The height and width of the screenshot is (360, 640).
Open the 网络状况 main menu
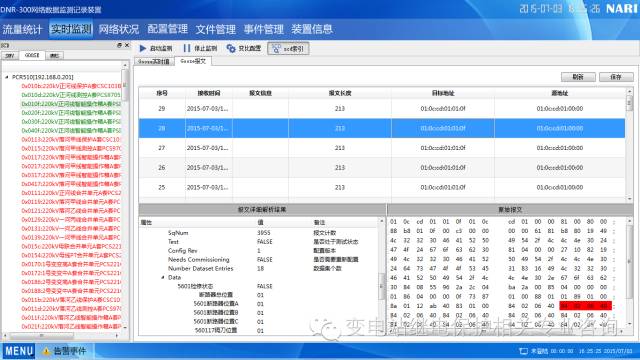[119, 29]
